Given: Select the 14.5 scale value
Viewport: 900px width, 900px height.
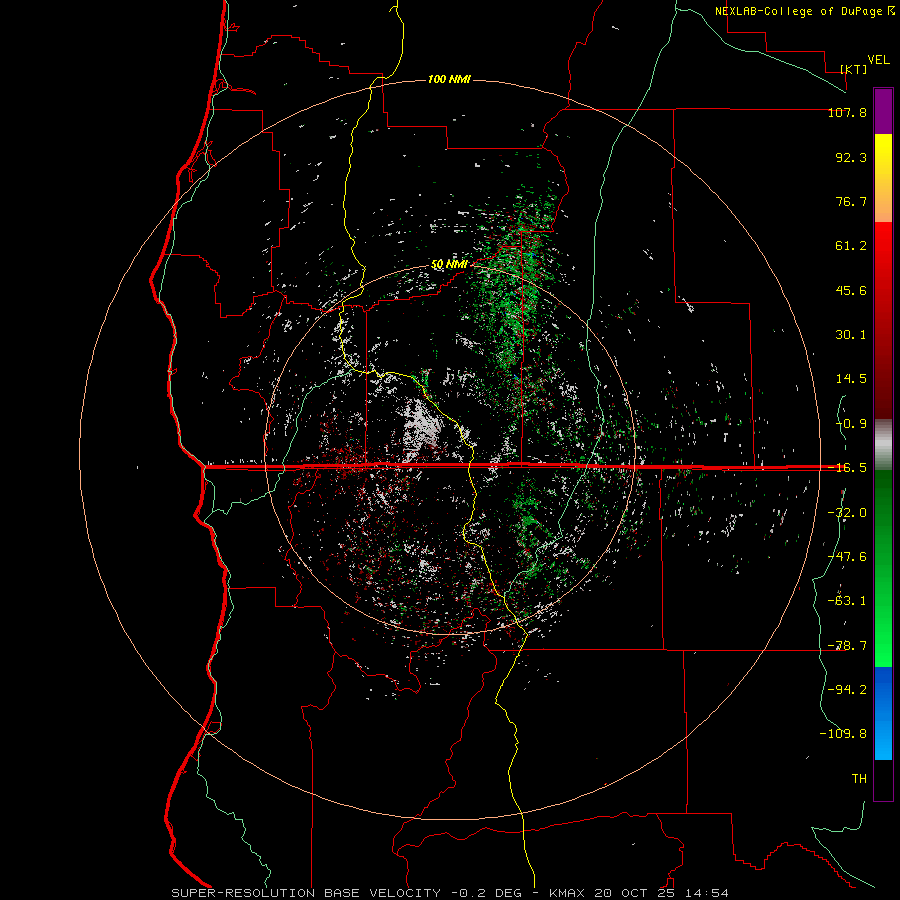Looking at the screenshot, I should [x=851, y=379].
